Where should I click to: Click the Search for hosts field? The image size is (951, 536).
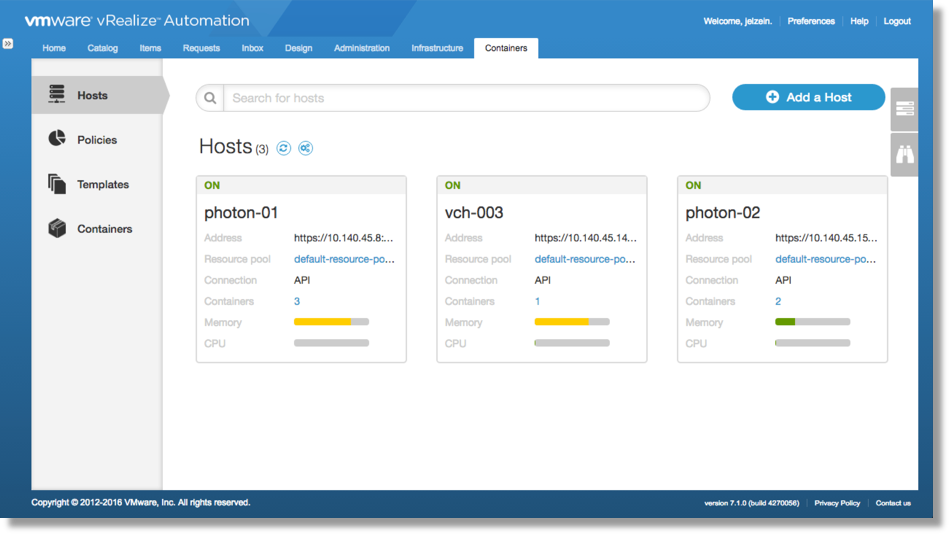[465, 98]
